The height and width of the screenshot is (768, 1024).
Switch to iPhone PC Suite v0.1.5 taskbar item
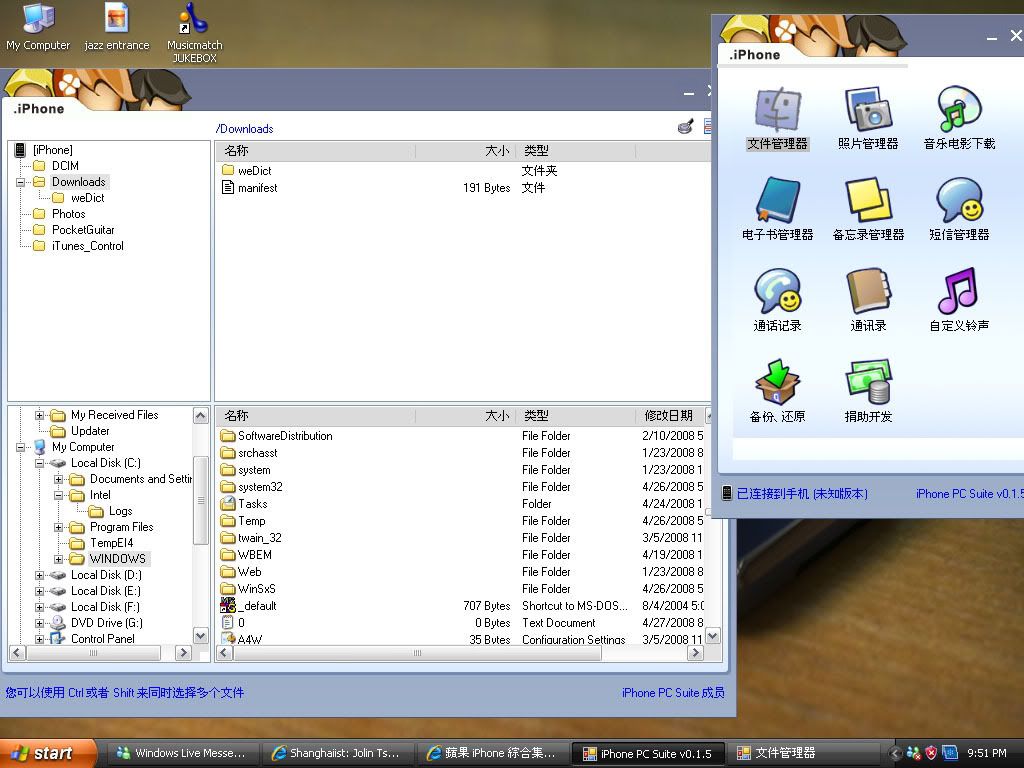click(648, 753)
